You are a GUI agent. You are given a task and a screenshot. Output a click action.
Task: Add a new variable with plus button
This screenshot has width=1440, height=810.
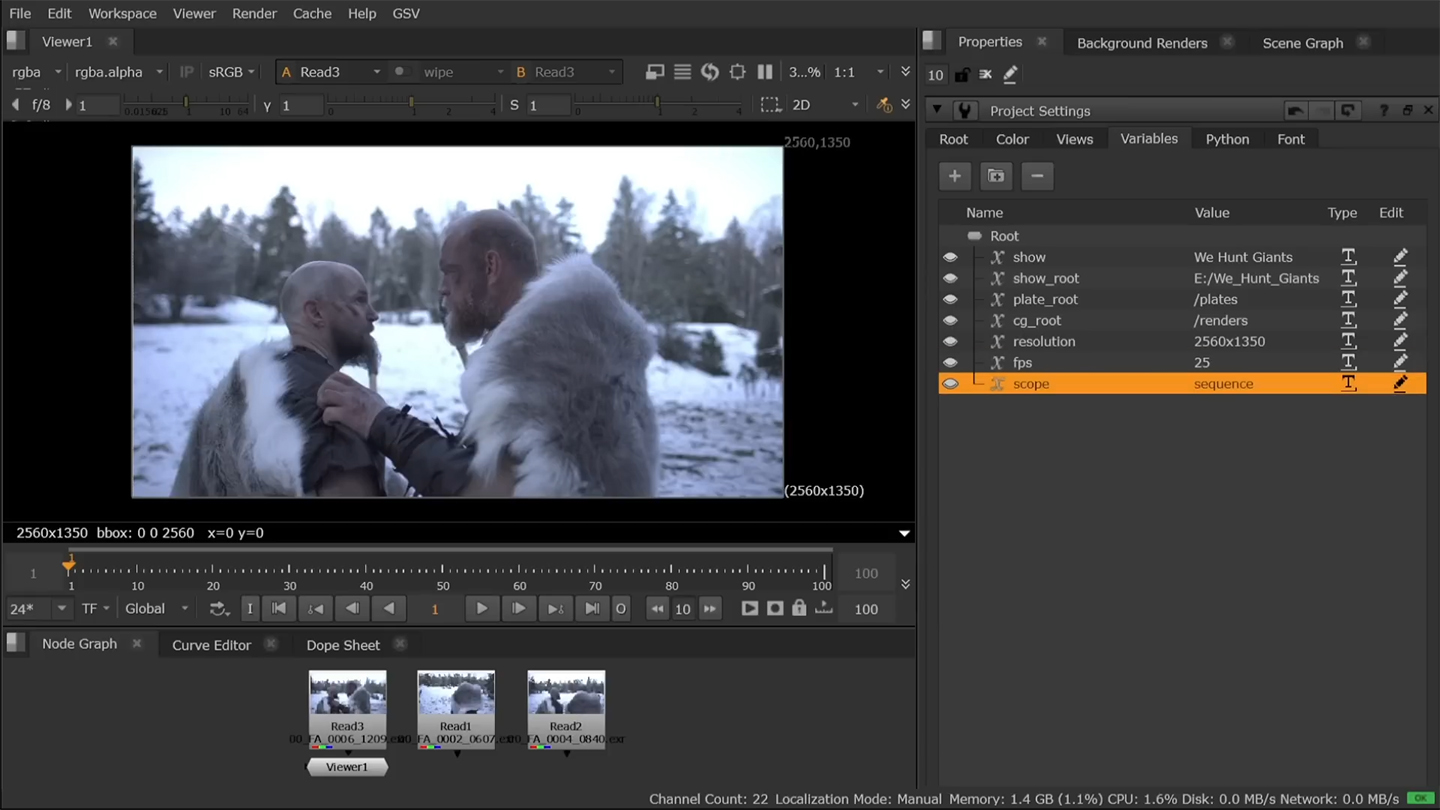pos(955,176)
